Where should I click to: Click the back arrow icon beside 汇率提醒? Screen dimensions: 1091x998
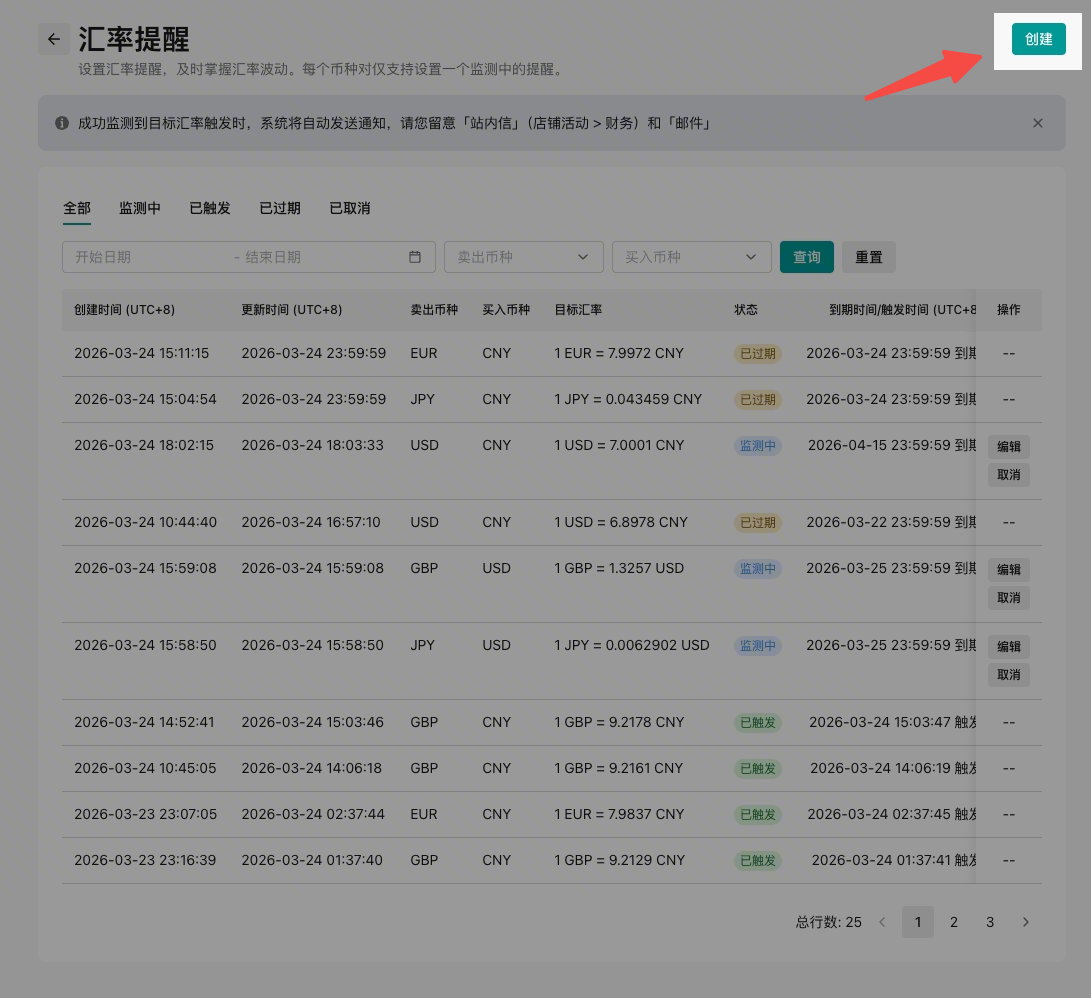[54, 39]
